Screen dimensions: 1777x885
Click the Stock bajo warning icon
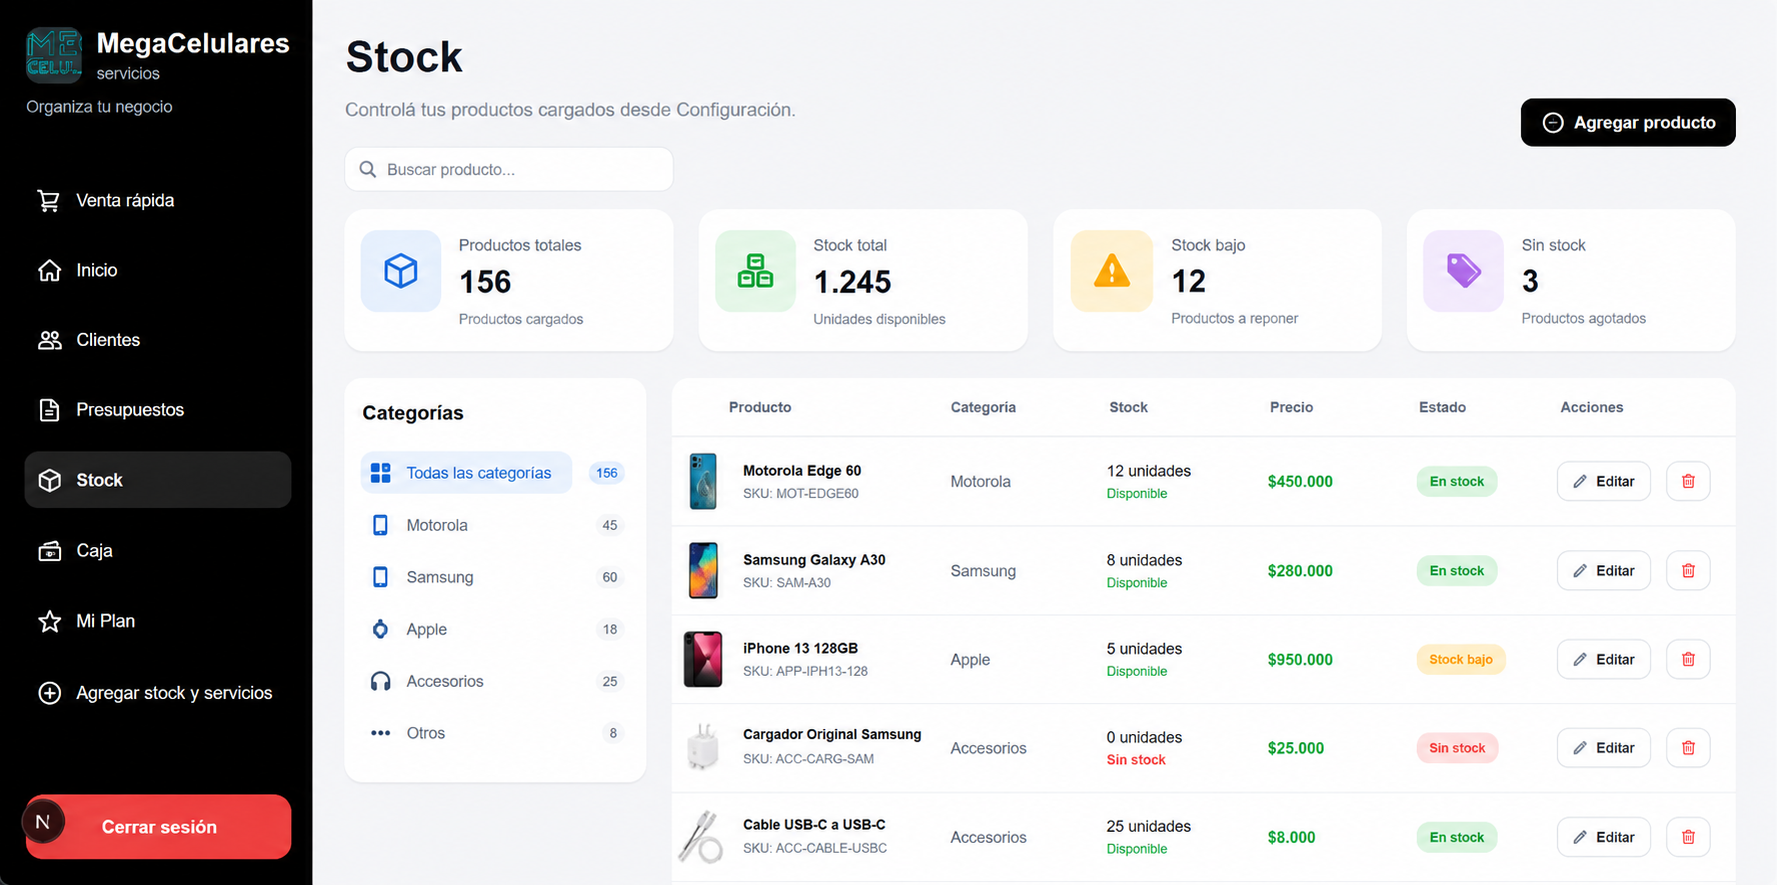click(1112, 271)
